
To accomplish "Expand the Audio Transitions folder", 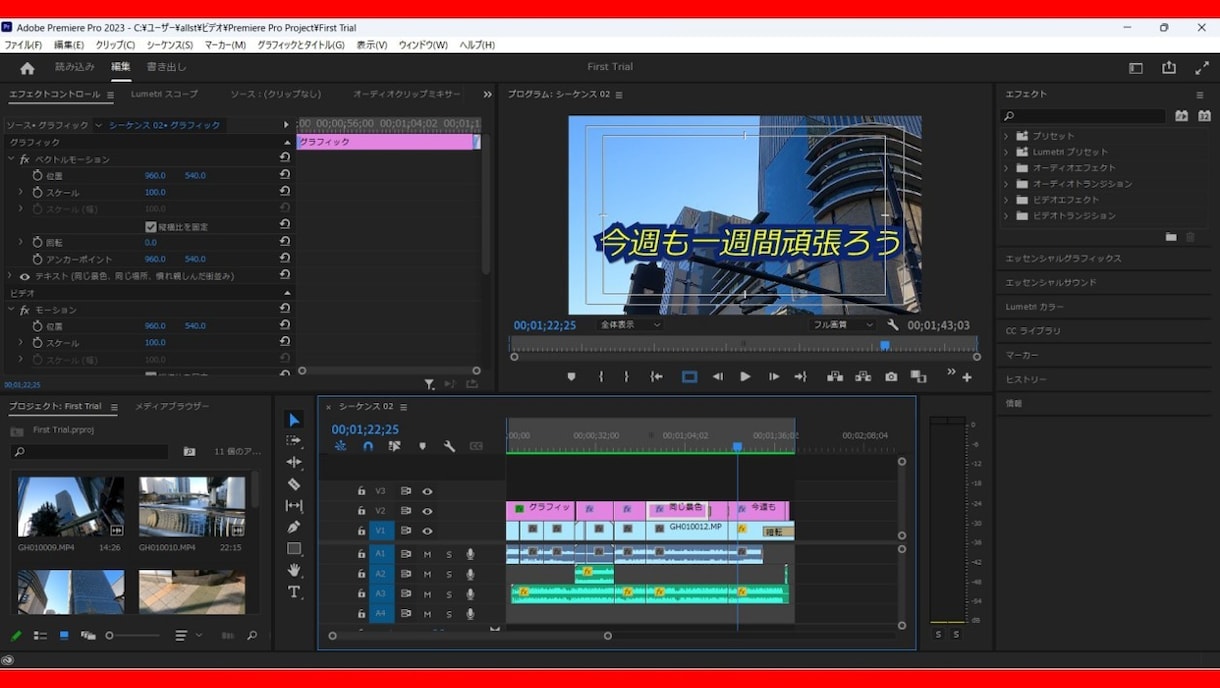I will [1006, 184].
